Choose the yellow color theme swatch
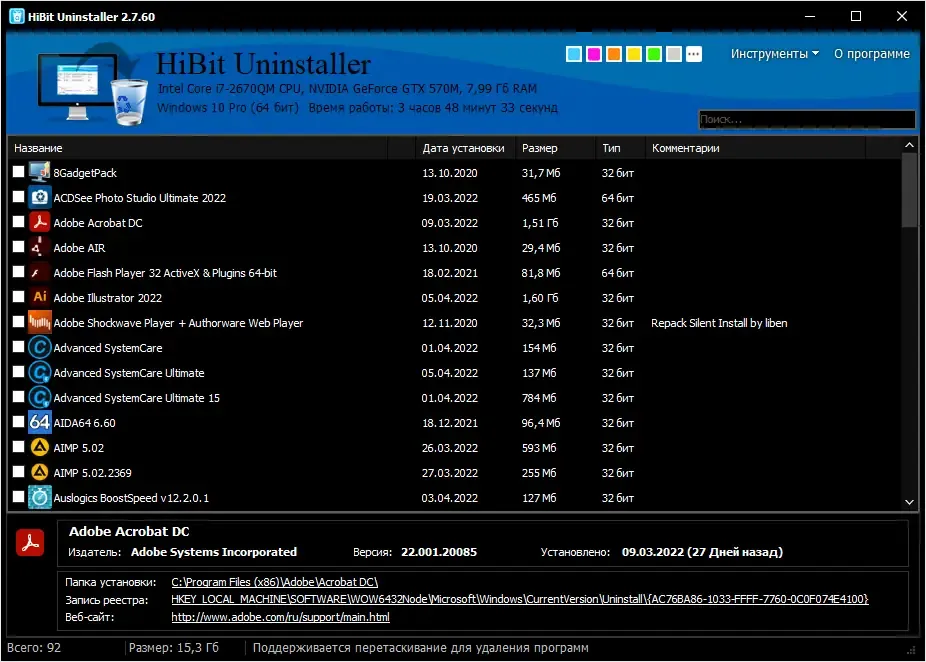The width and height of the screenshot is (926, 662). pyautogui.click(x=634, y=54)
